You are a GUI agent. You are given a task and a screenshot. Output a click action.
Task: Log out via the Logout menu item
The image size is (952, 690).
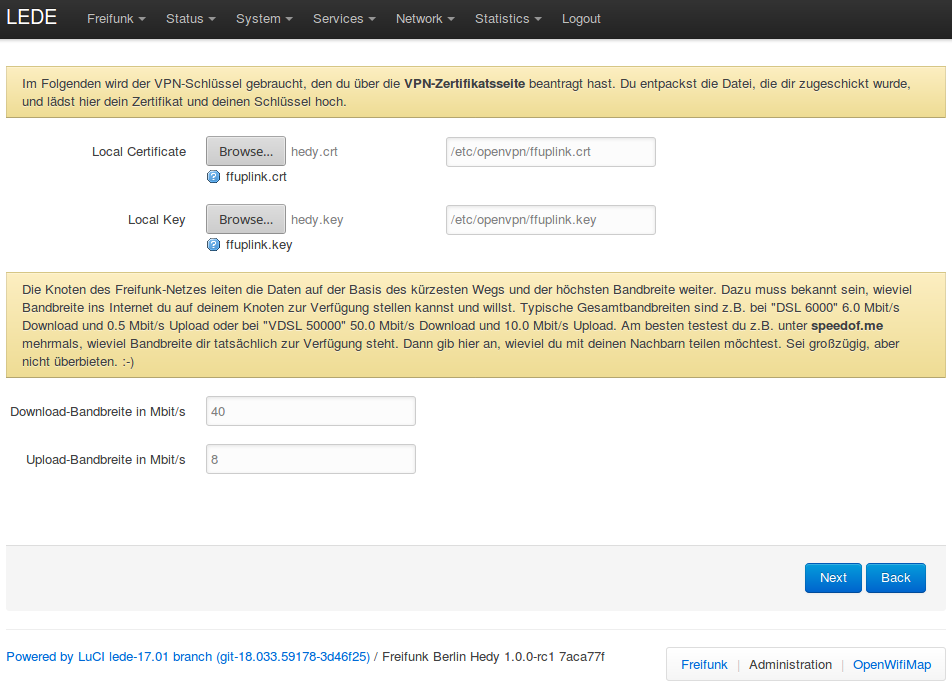[x=581, y=19]
